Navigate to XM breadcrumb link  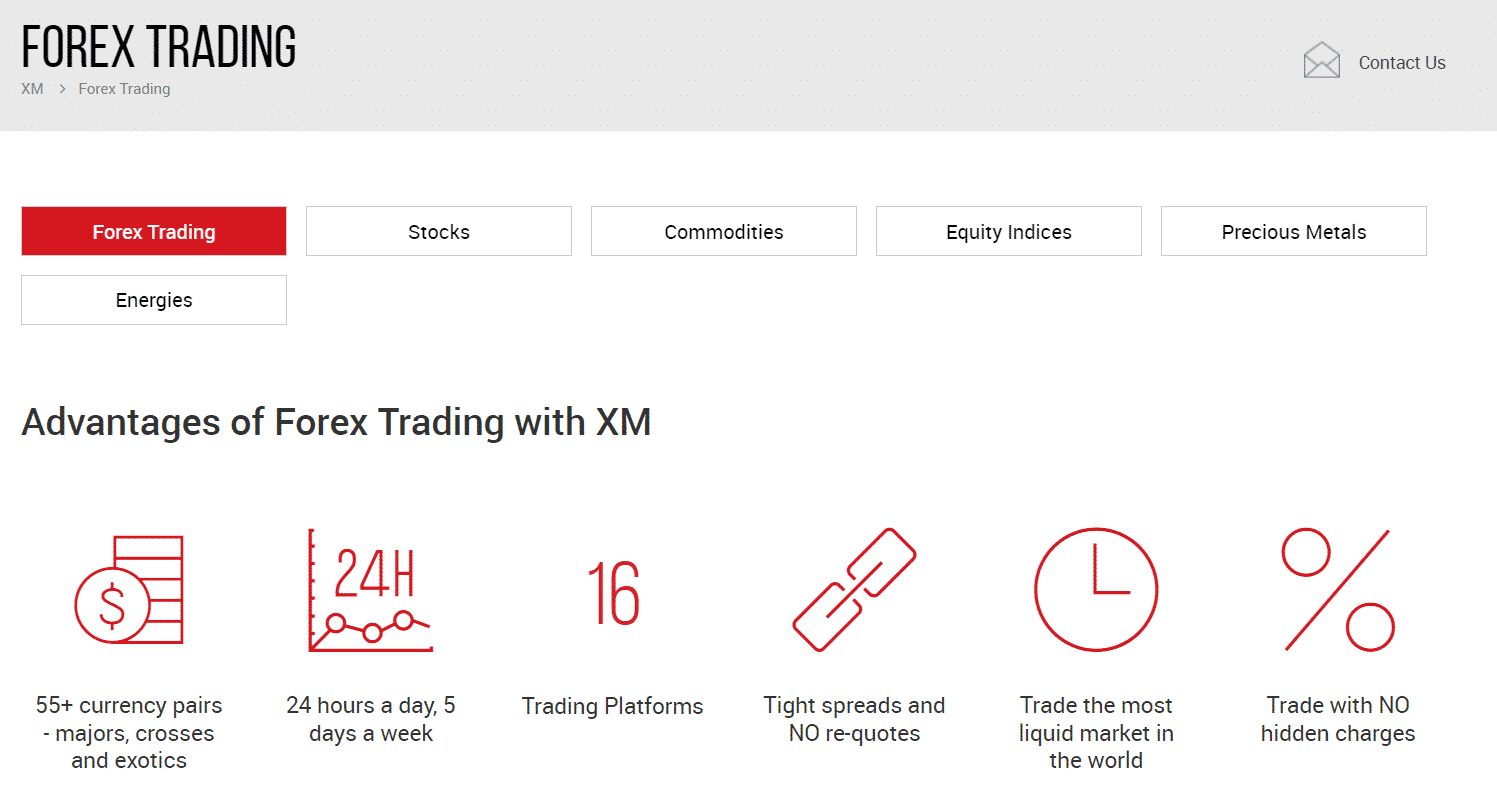click(32, 88)
